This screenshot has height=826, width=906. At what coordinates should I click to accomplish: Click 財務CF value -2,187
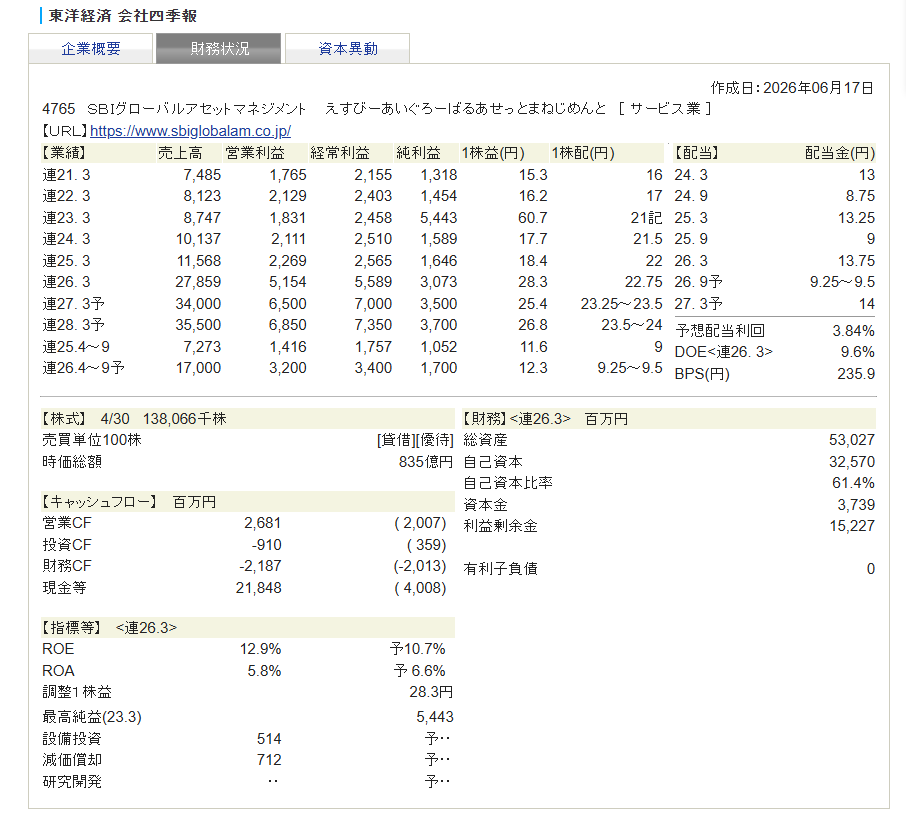pyautogui.click(x=261, y=566)
